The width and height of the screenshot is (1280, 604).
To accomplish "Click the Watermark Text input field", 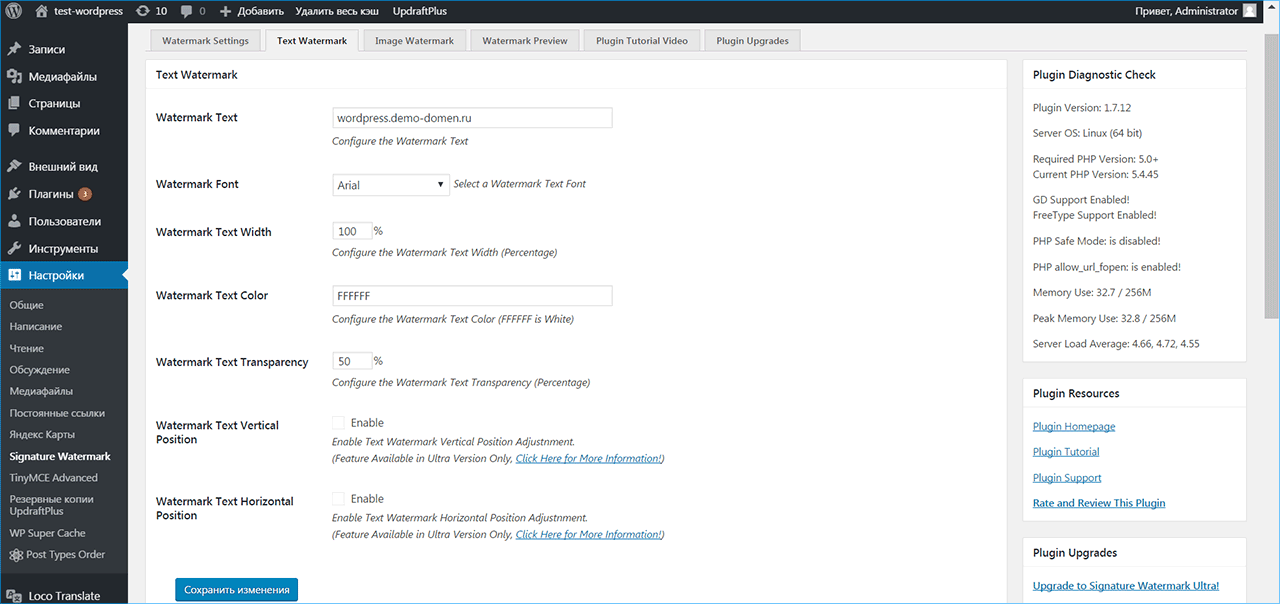I will pyautogui.click(x=471, y=118).
